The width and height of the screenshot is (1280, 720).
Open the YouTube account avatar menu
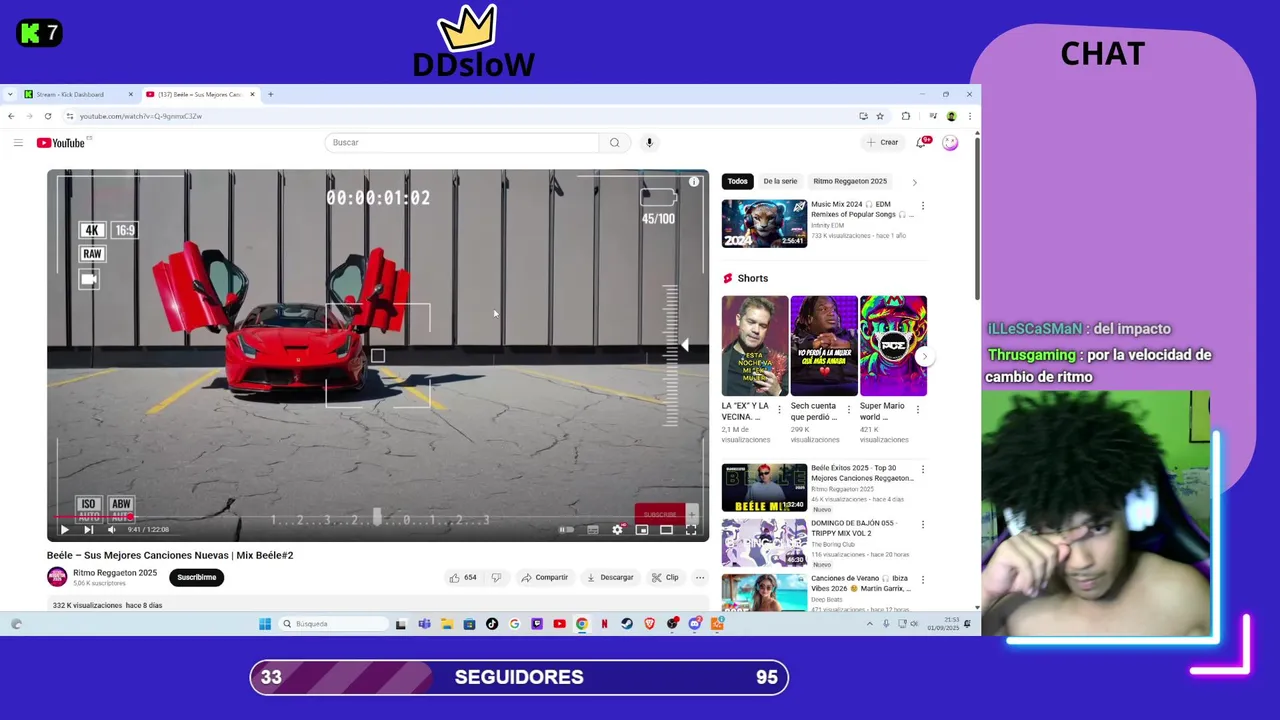[950, 143]
